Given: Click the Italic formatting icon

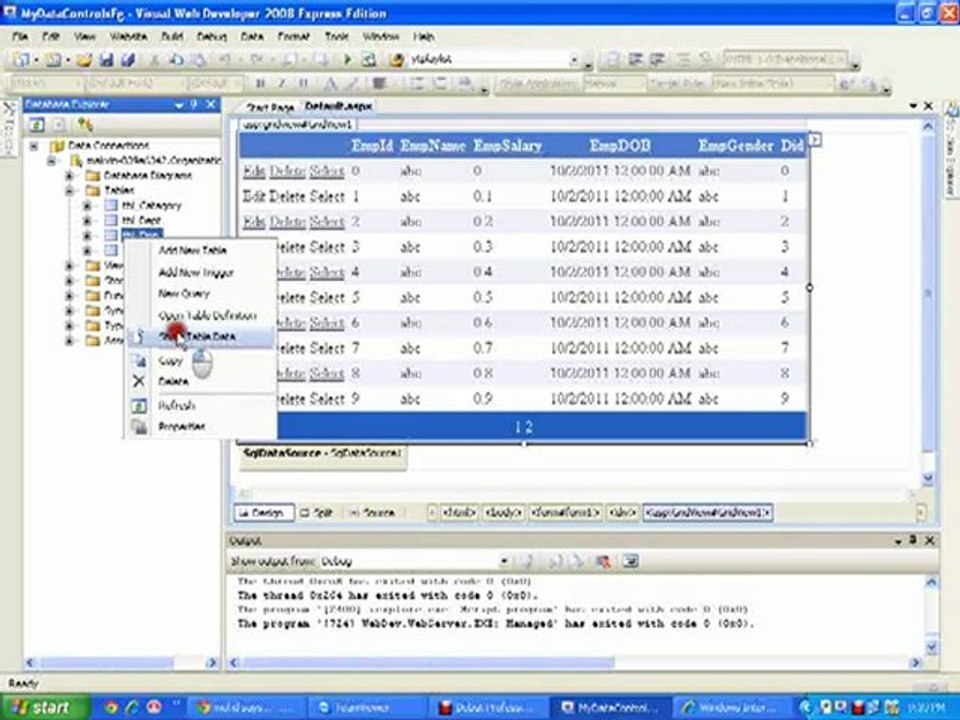Looking at the screenshot, I should (x=282, y=84).
